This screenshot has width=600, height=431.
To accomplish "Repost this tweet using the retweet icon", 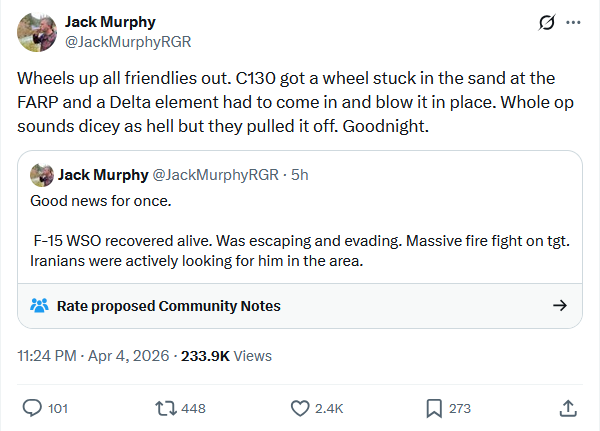I will pyautogui.click(x=164, y=408).
